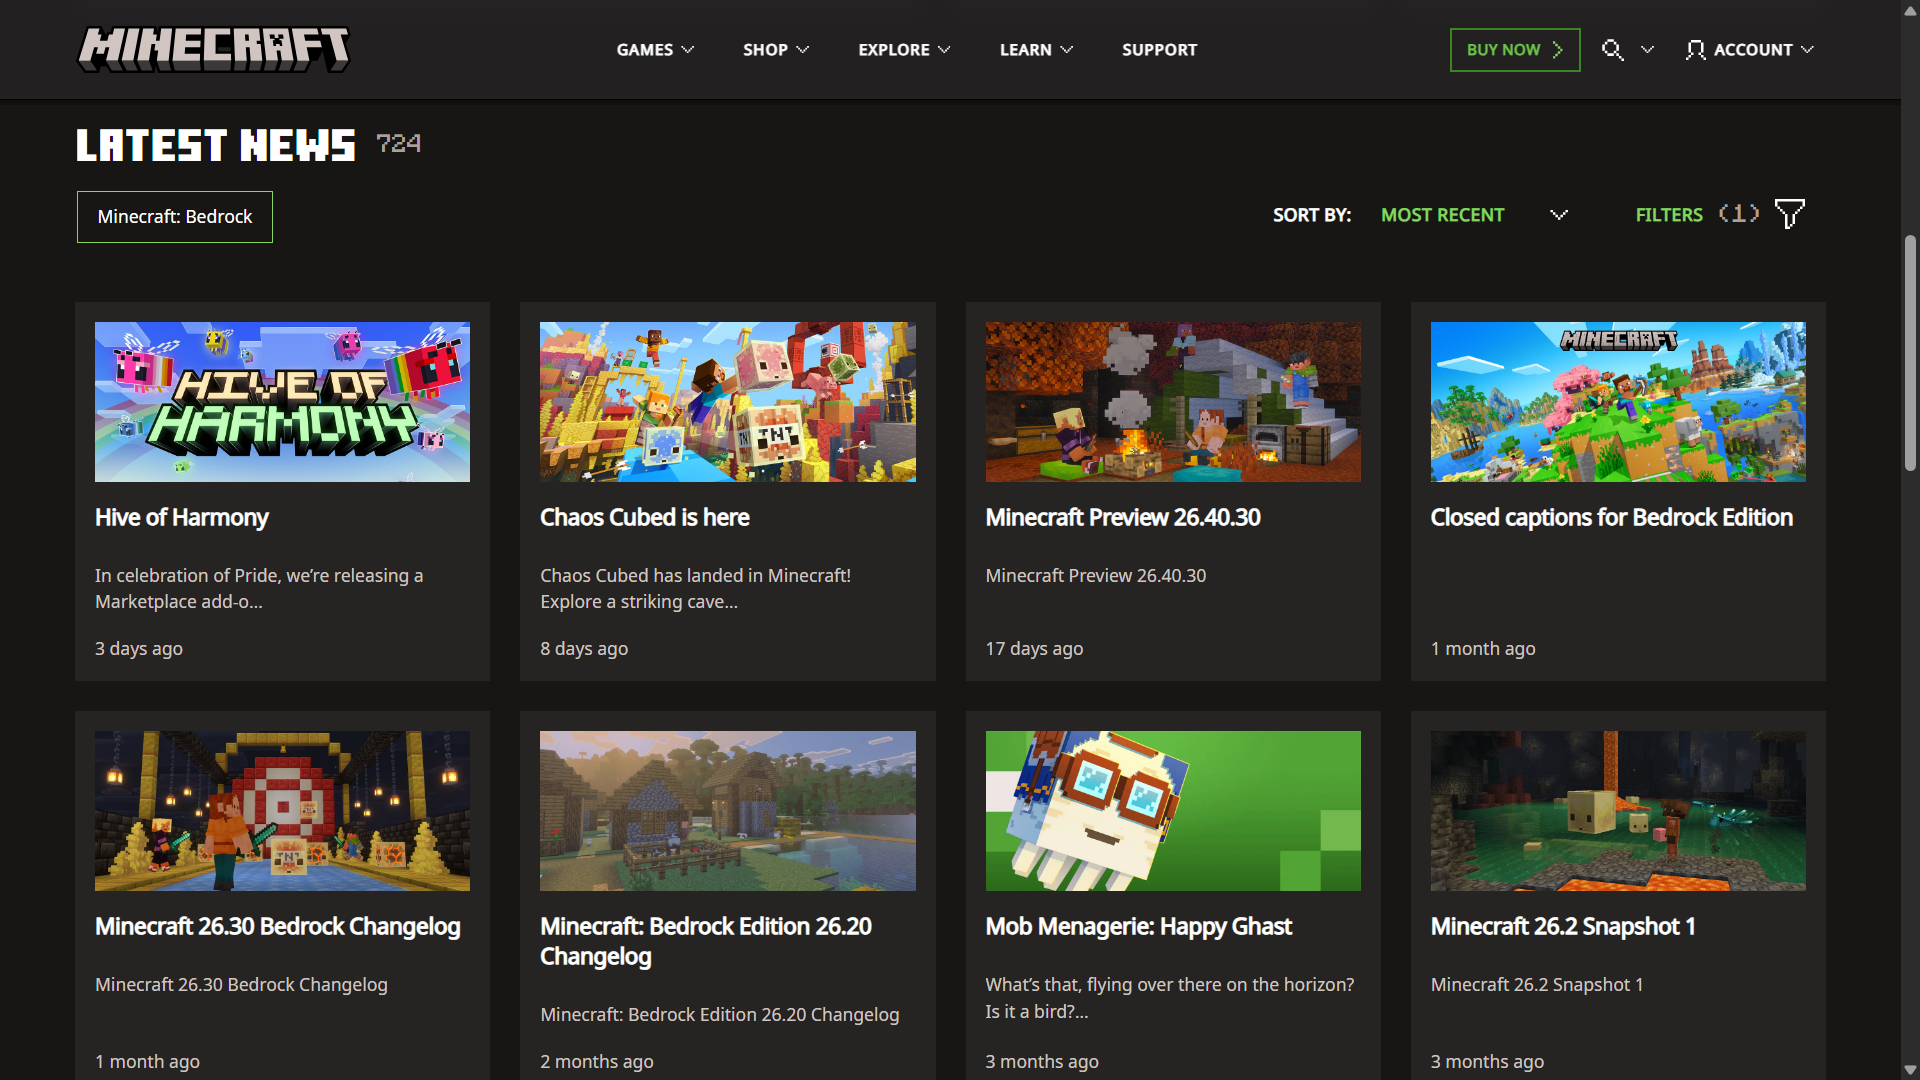Expand the search dropdown chevron
This screenshot has width=1920, height=1080.
(1647, 50)
